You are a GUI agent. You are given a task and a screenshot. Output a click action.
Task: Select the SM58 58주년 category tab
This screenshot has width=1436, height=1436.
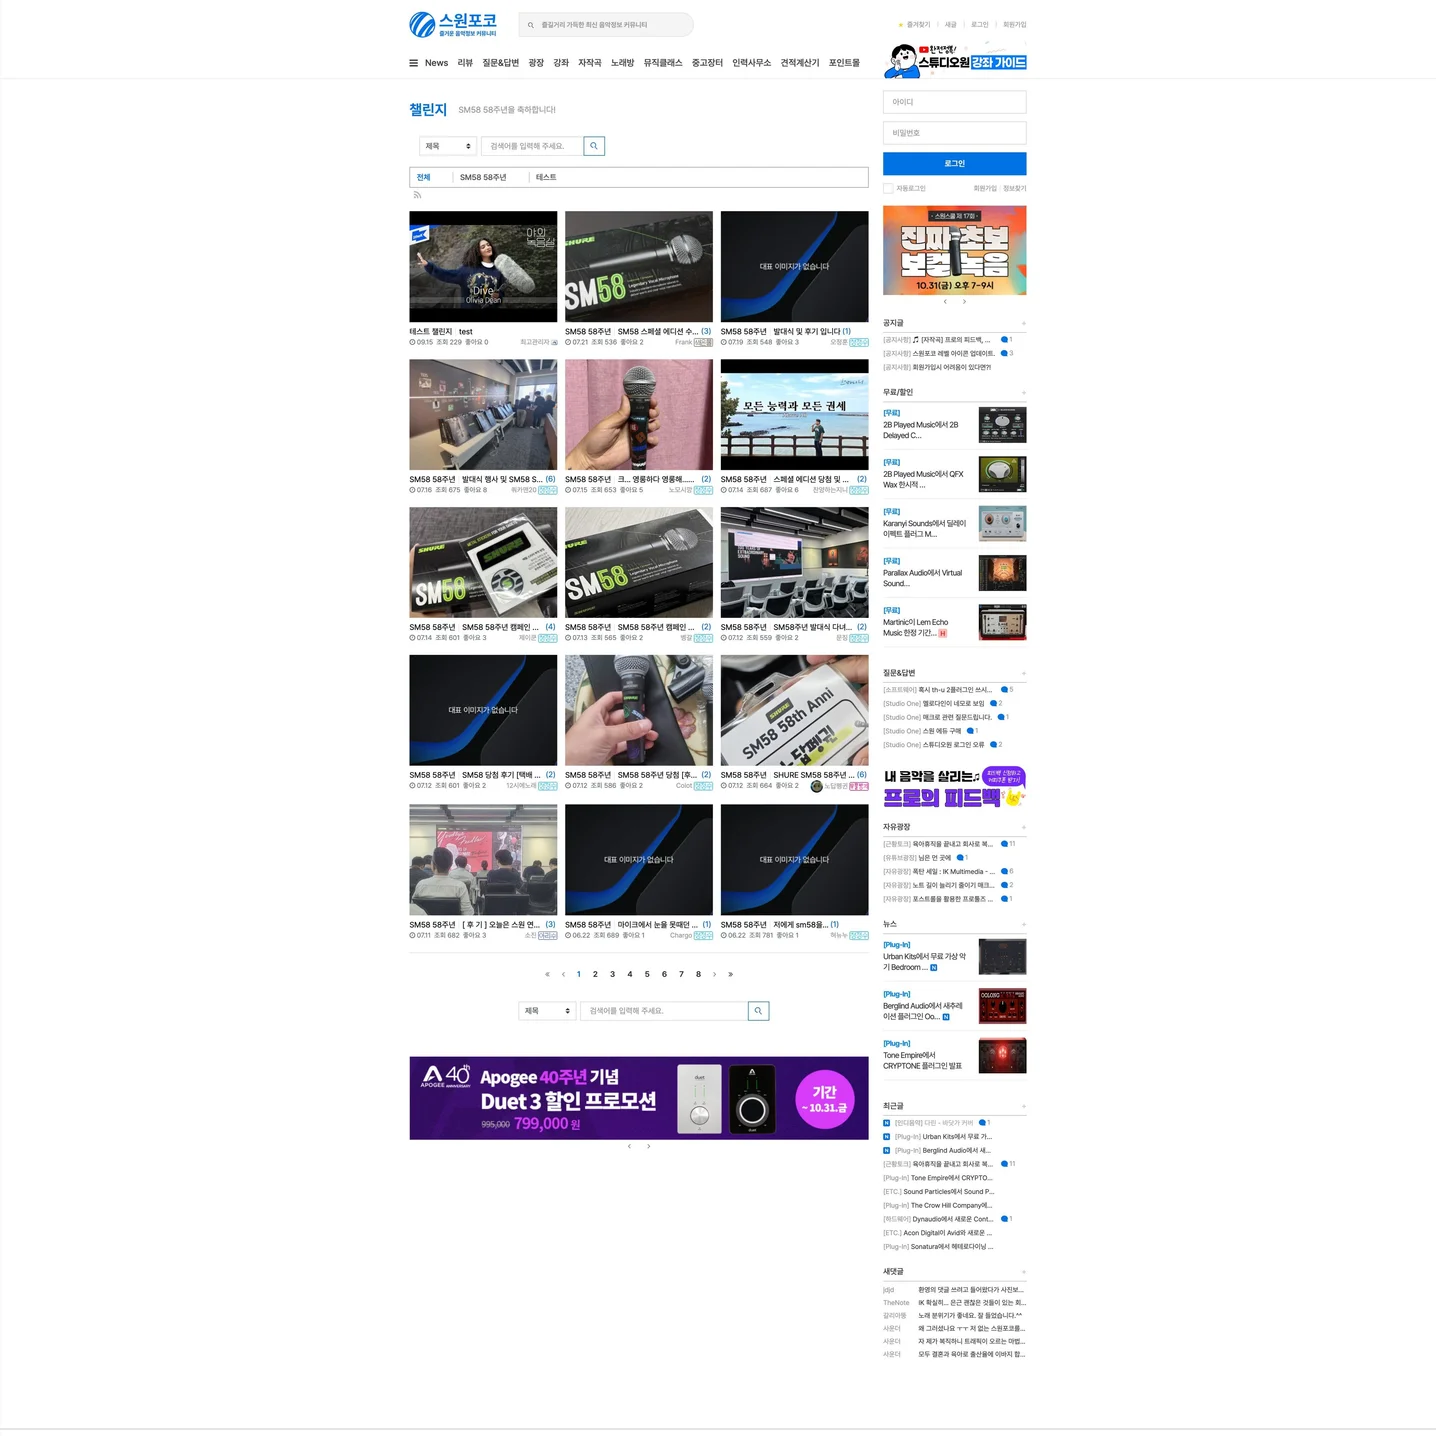[x=483, y=177]
